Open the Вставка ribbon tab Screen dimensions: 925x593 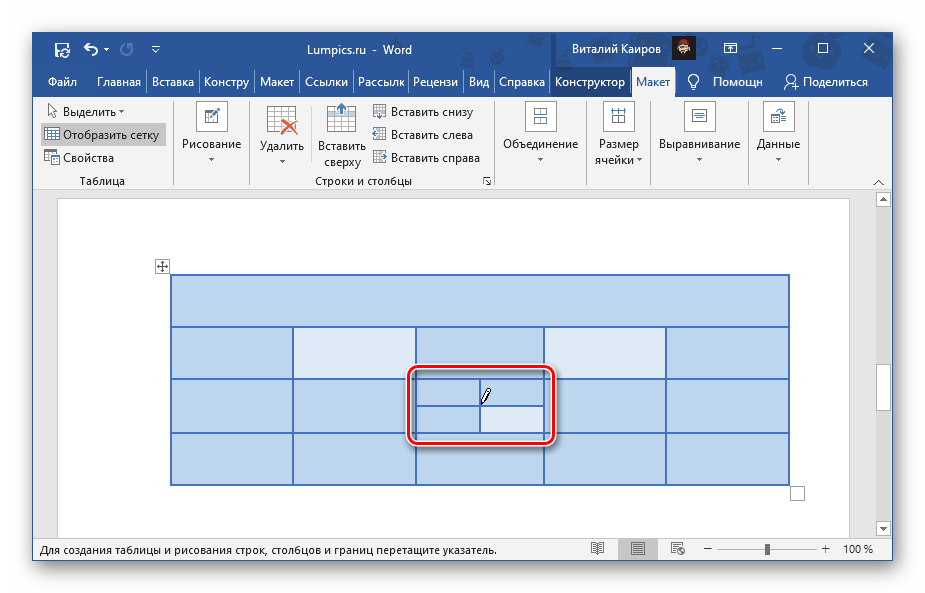tap(173, 82)
